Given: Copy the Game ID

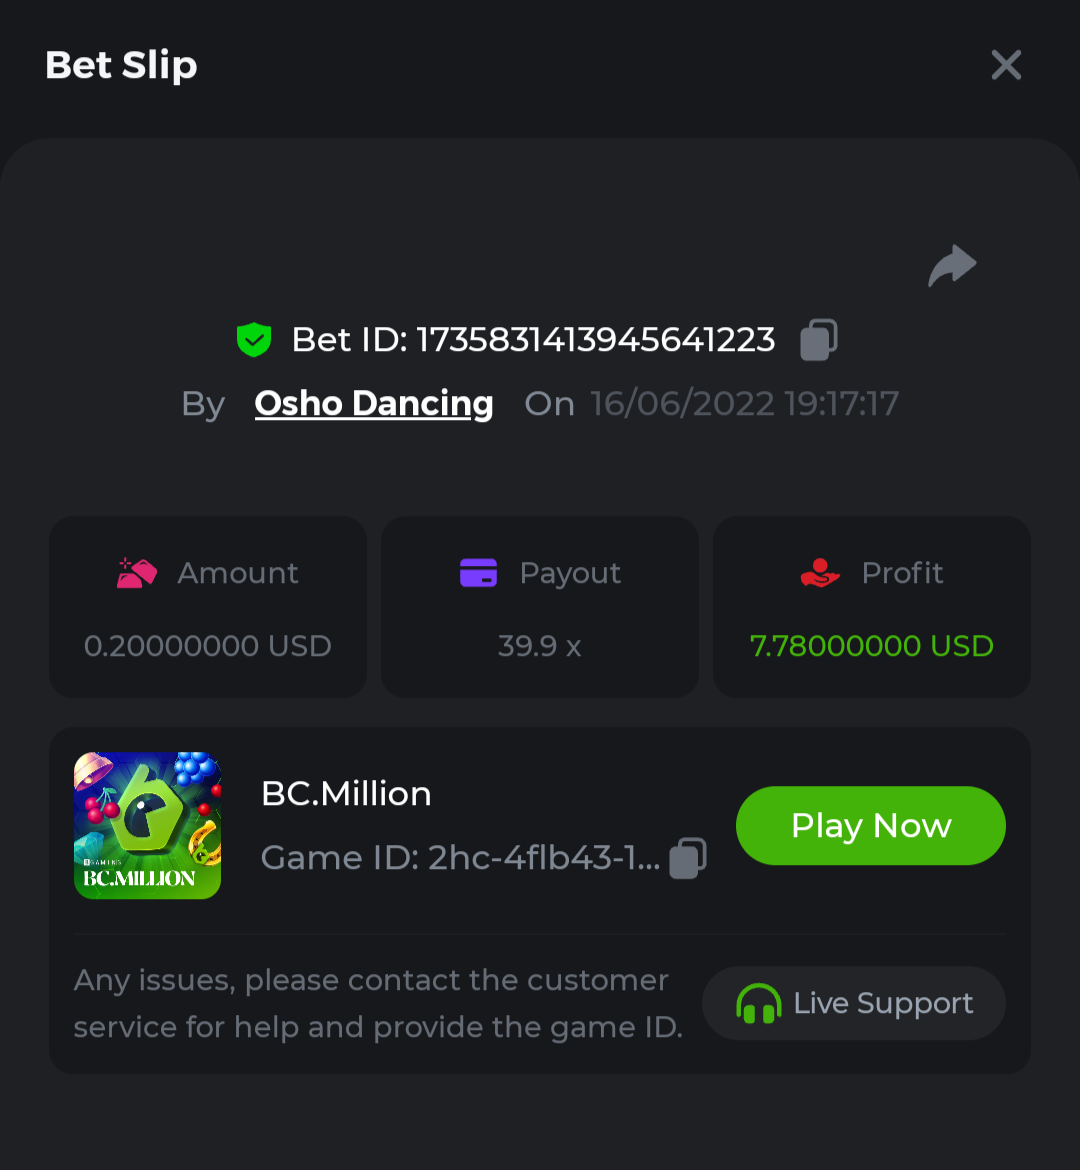Looking at the screenshot, I should click(x=688, y=858).
